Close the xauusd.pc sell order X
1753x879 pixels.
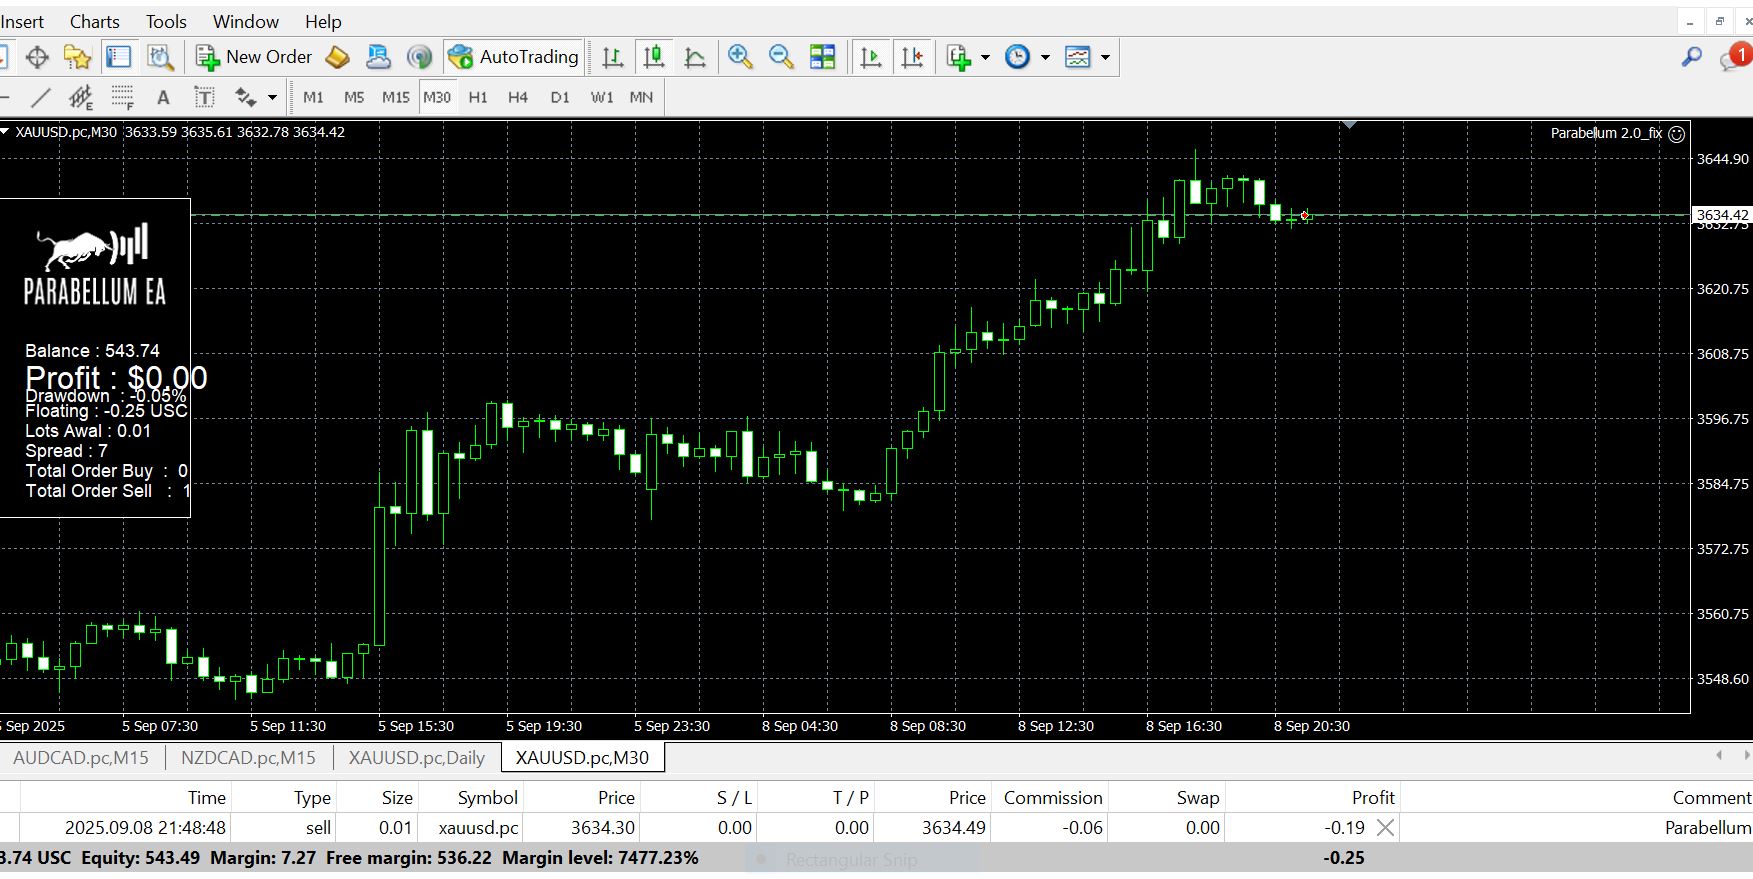[1385, 827]
